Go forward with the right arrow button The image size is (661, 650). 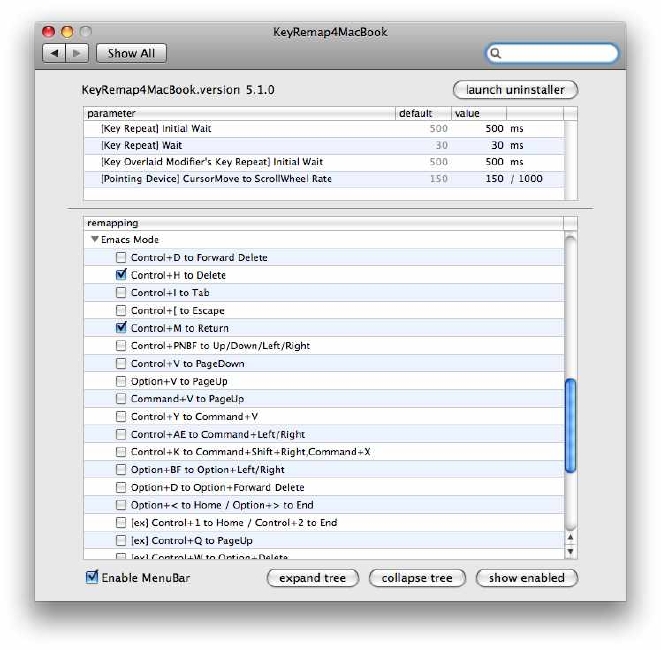77,53
